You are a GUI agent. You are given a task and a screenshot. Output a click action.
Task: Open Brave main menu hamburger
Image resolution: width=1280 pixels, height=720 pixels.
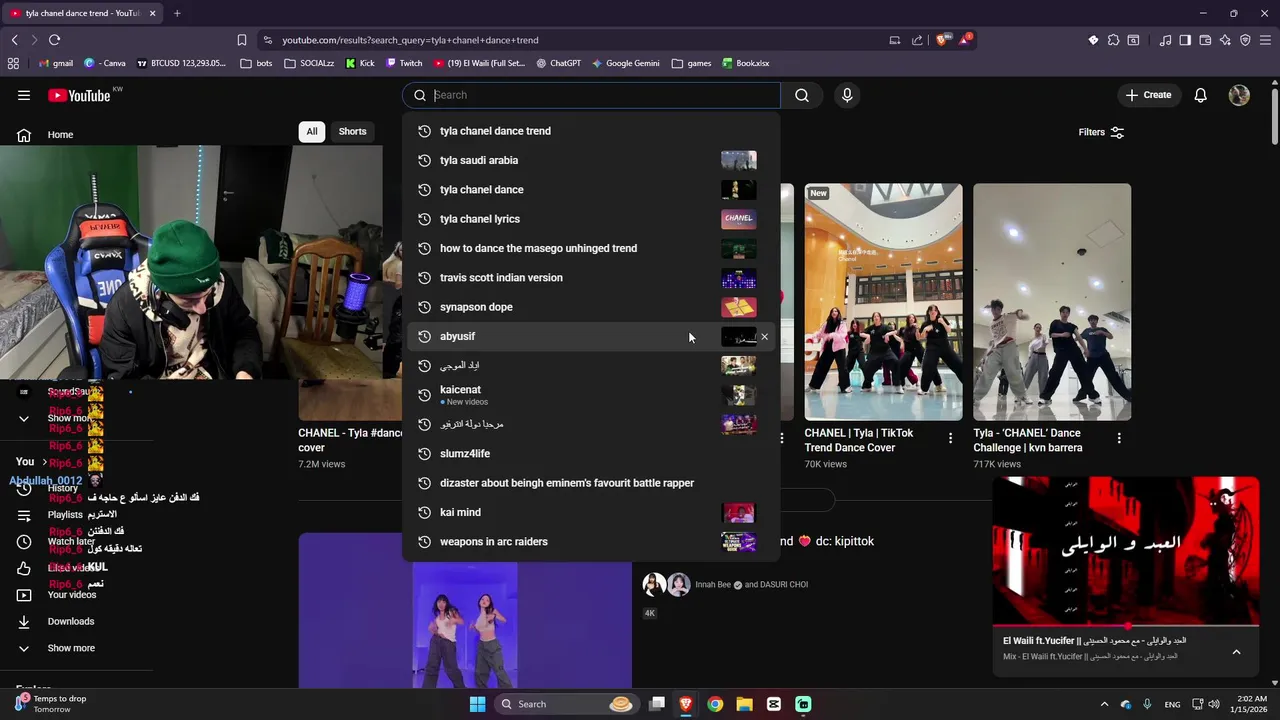point(1265,40)
